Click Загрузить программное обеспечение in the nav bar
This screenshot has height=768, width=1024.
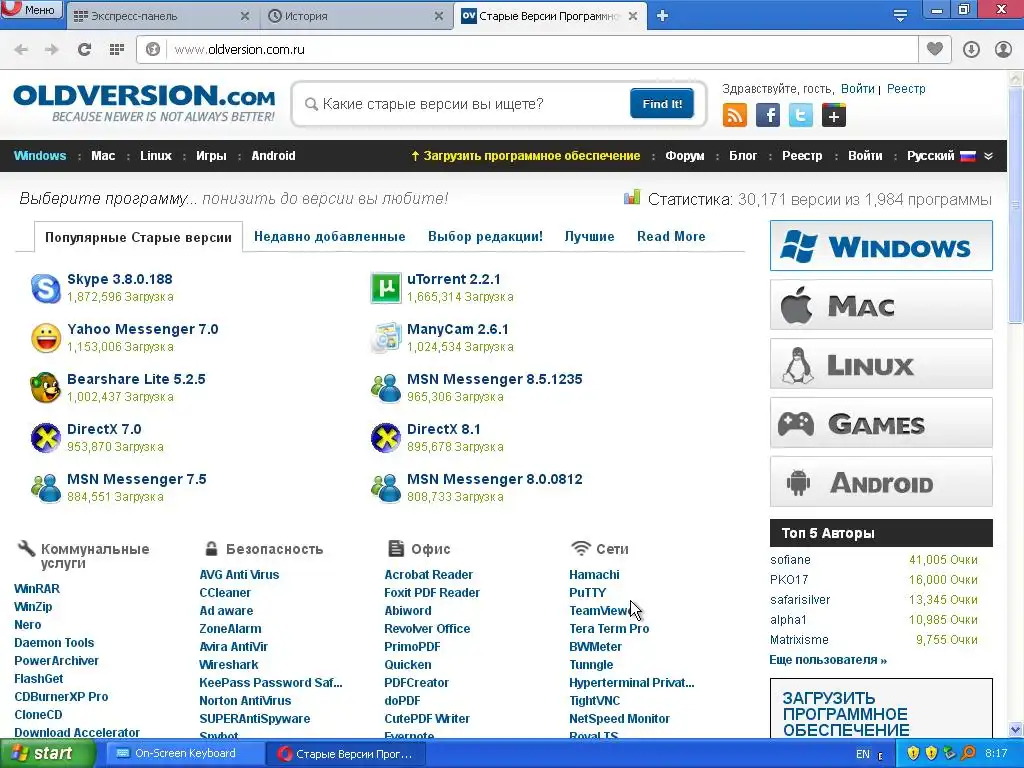(526, 155)
